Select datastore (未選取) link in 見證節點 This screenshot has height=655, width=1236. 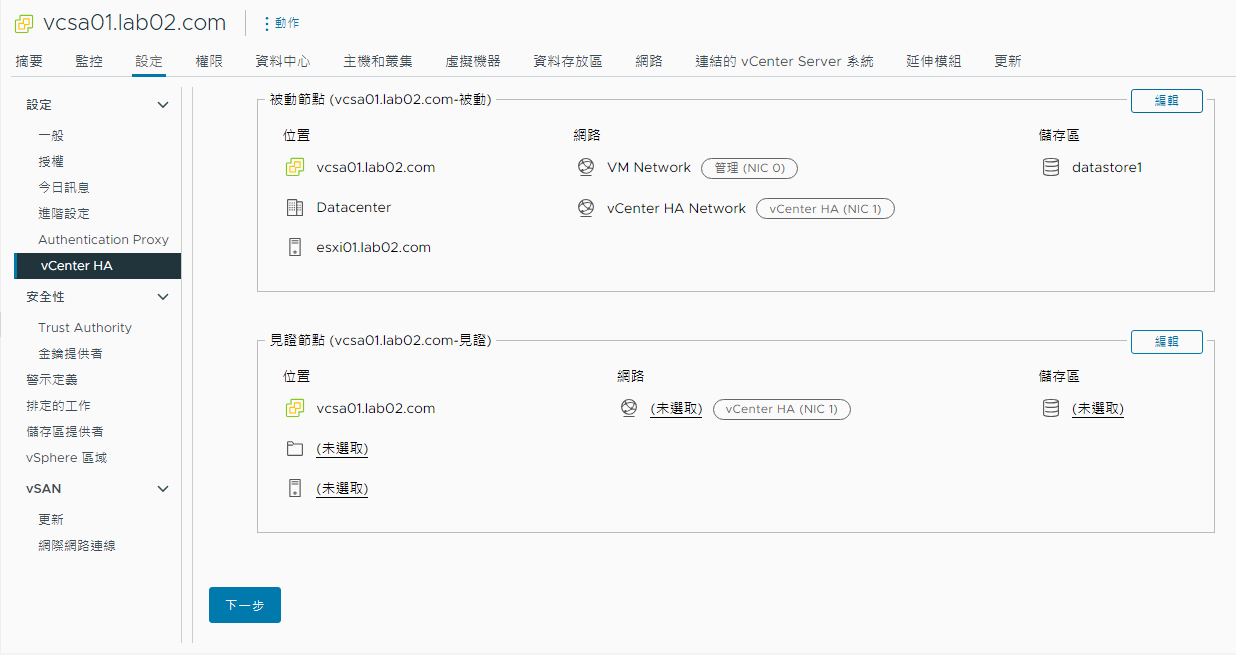tap(1098, 409)
